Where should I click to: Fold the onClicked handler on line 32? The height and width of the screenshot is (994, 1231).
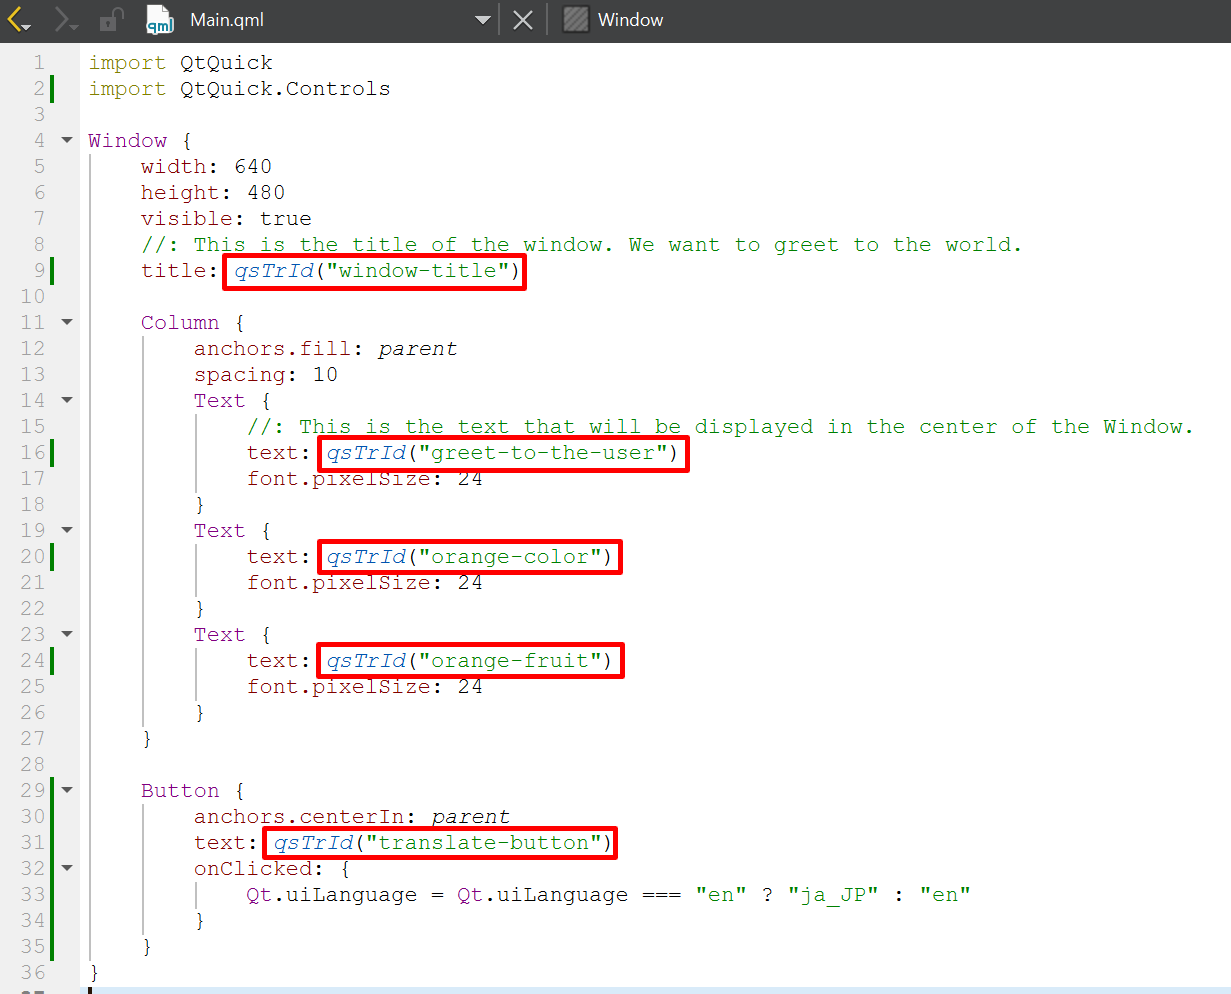67,869
